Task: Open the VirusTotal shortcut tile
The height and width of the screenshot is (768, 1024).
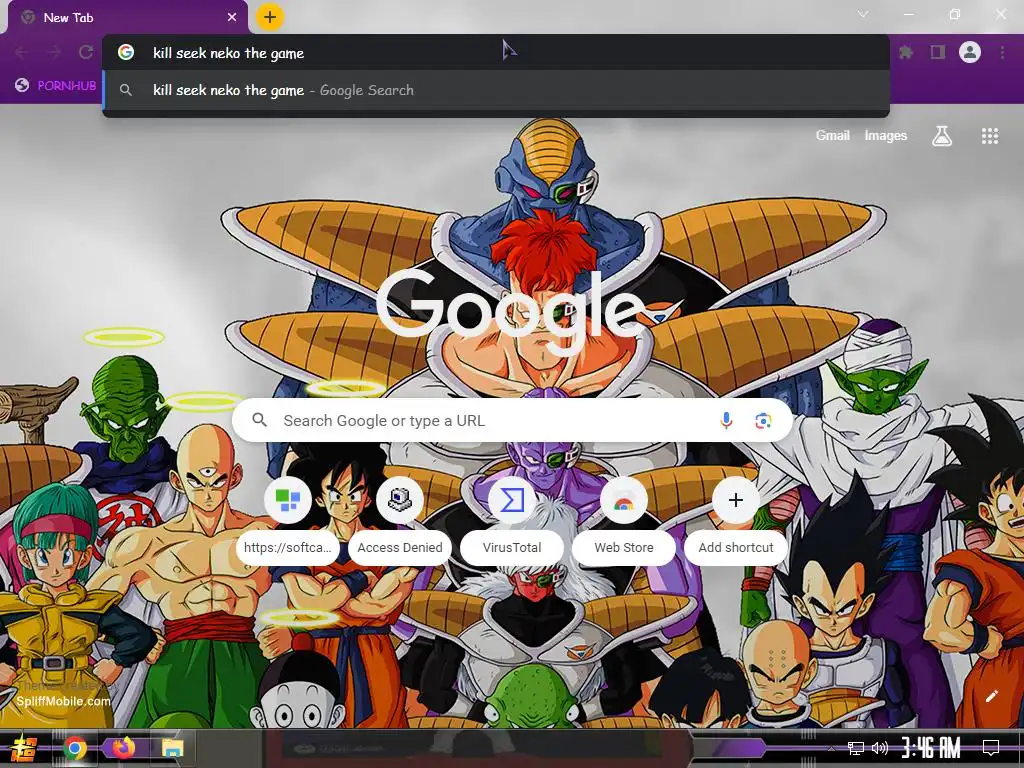Action: click(x=512, y=522)
